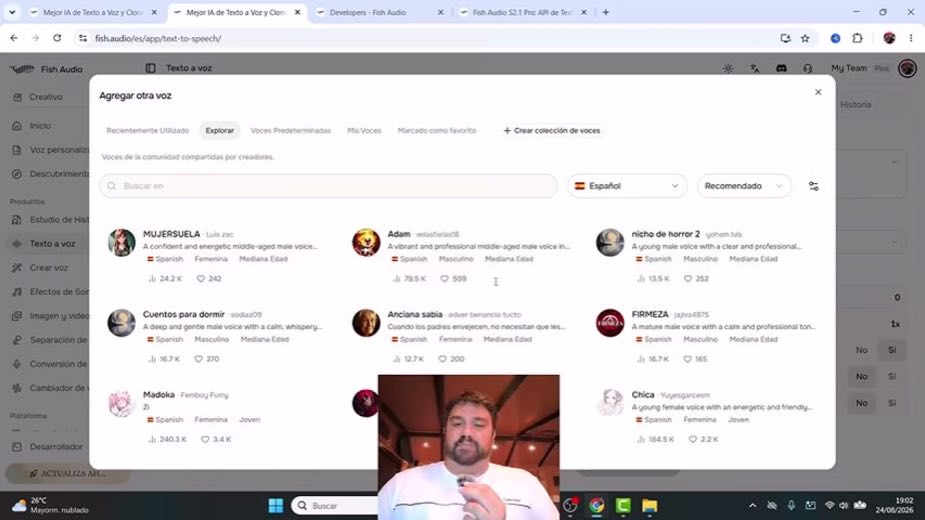The width and height of the screenshot is (925, 520).
Task: Open Crear voz in the sidebar
Action: point(48,268)
